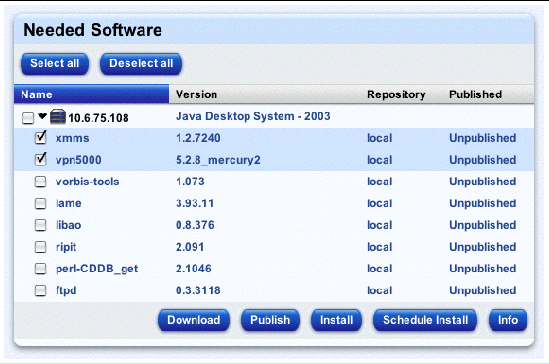Viewport: 549px width, 364px height.
Task: Click version 1.073 of vorbis-tools
Action: pos(190,181)
